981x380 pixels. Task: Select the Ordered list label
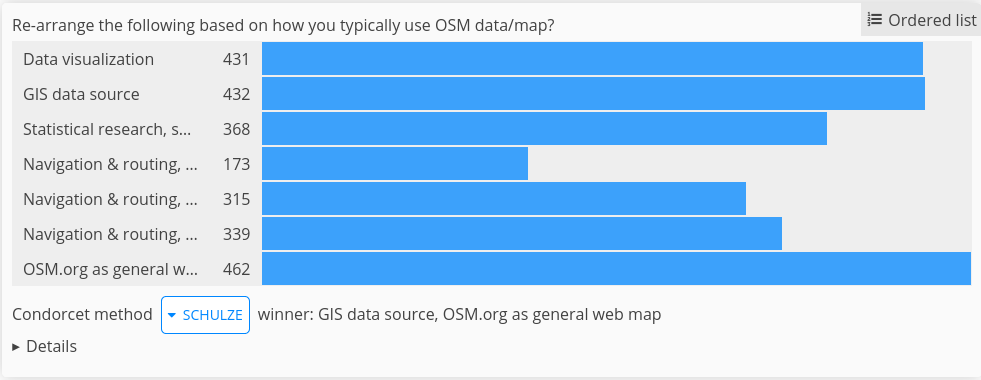pos(932,20)
